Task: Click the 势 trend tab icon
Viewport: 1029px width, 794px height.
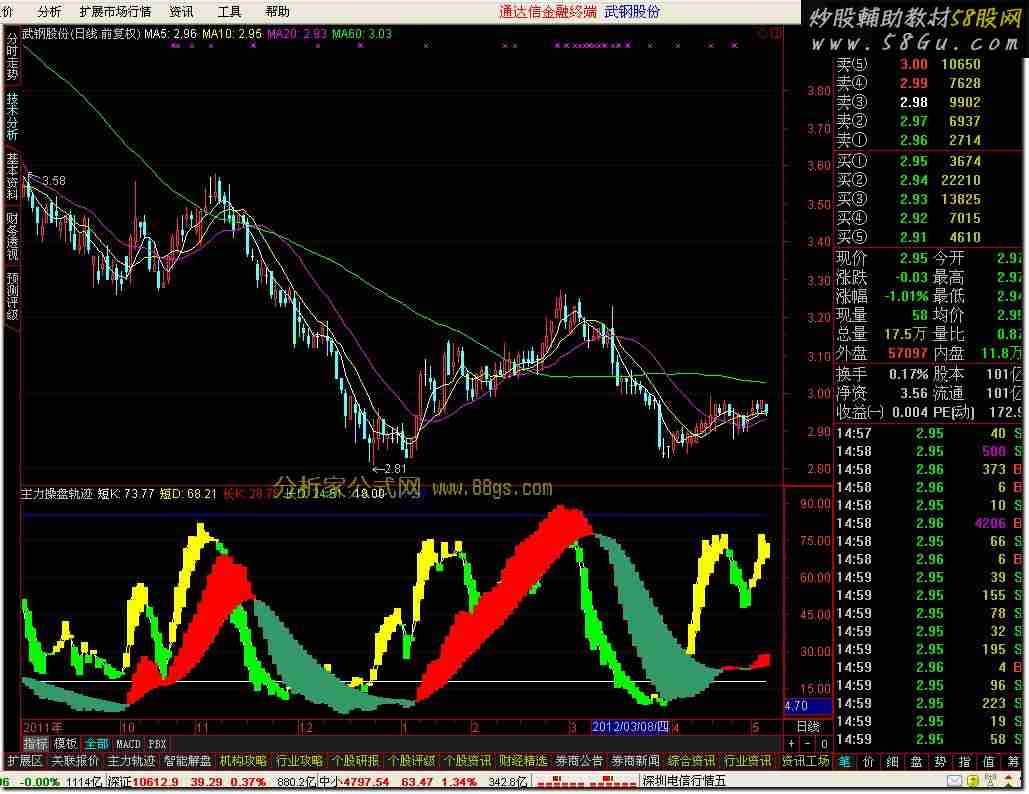Action: (x=940, y=761)
